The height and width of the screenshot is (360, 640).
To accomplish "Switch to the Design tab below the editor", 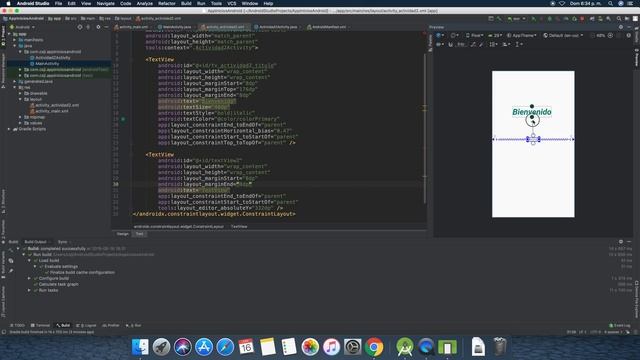I will click(122, 234).
